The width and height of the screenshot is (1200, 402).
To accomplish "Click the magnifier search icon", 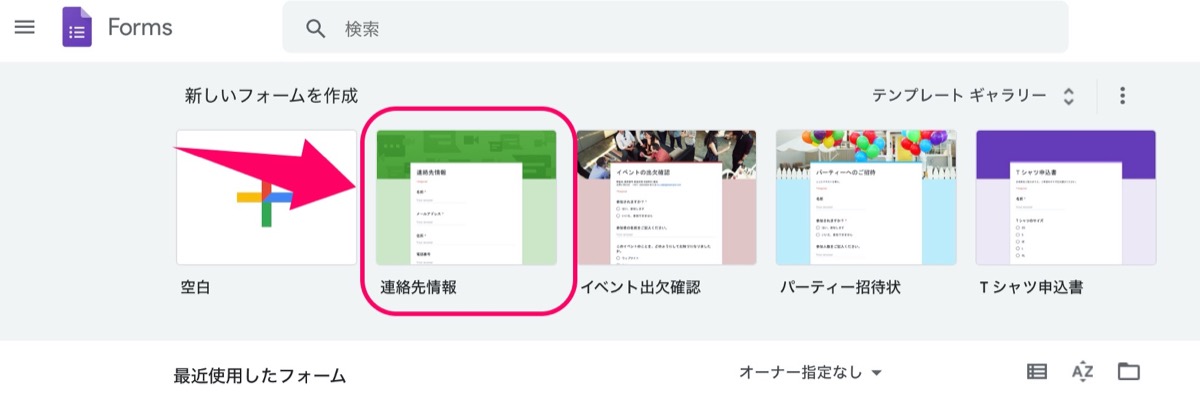I will click(316, 29).
